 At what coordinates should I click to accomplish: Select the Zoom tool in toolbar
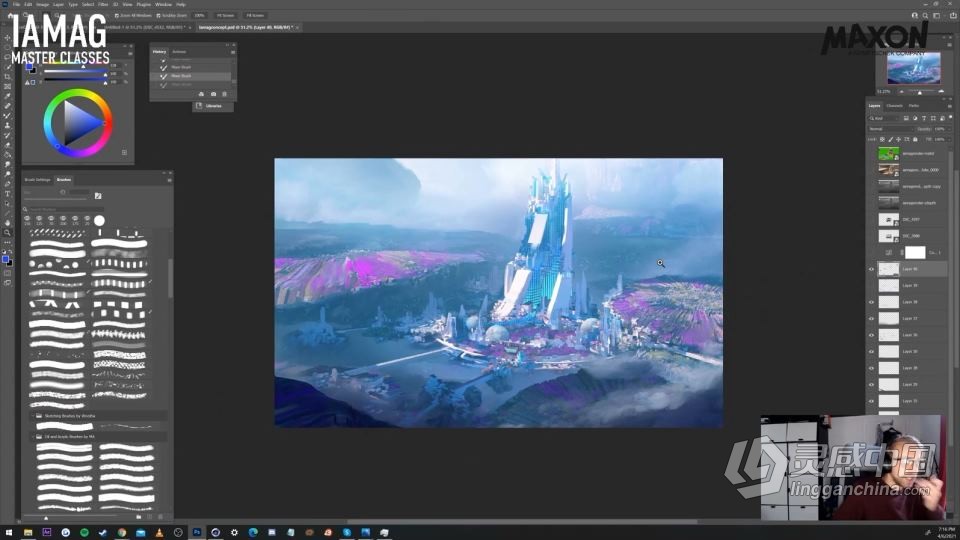pyautogui.click(x=7, y=233)
